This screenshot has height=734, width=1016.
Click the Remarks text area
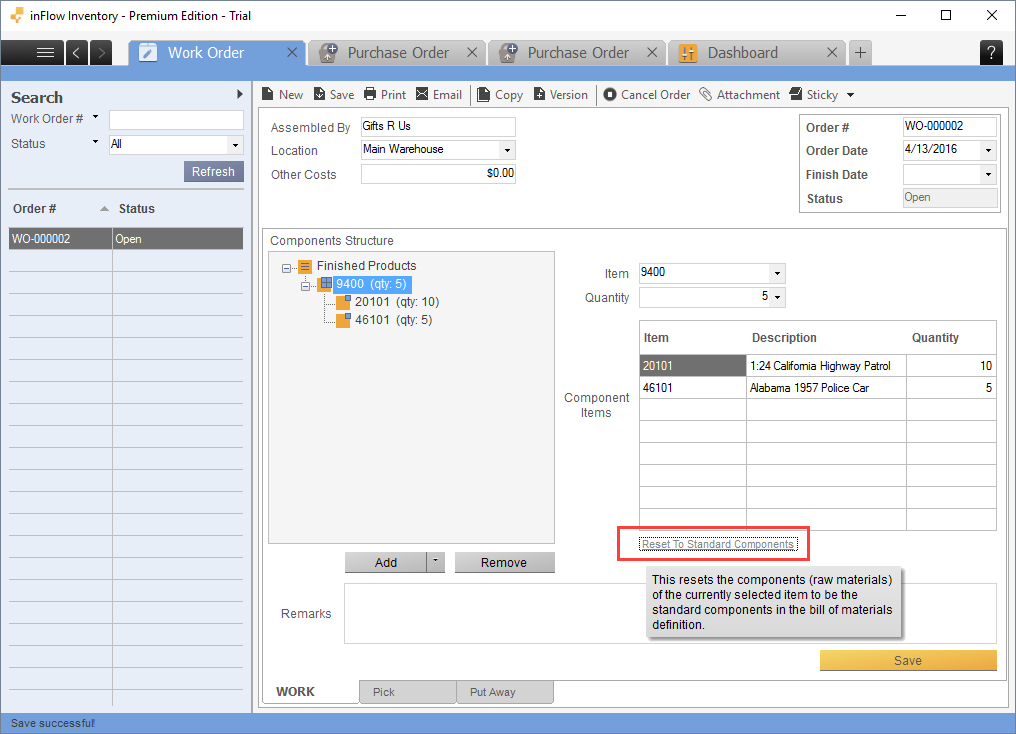(670, 613)
